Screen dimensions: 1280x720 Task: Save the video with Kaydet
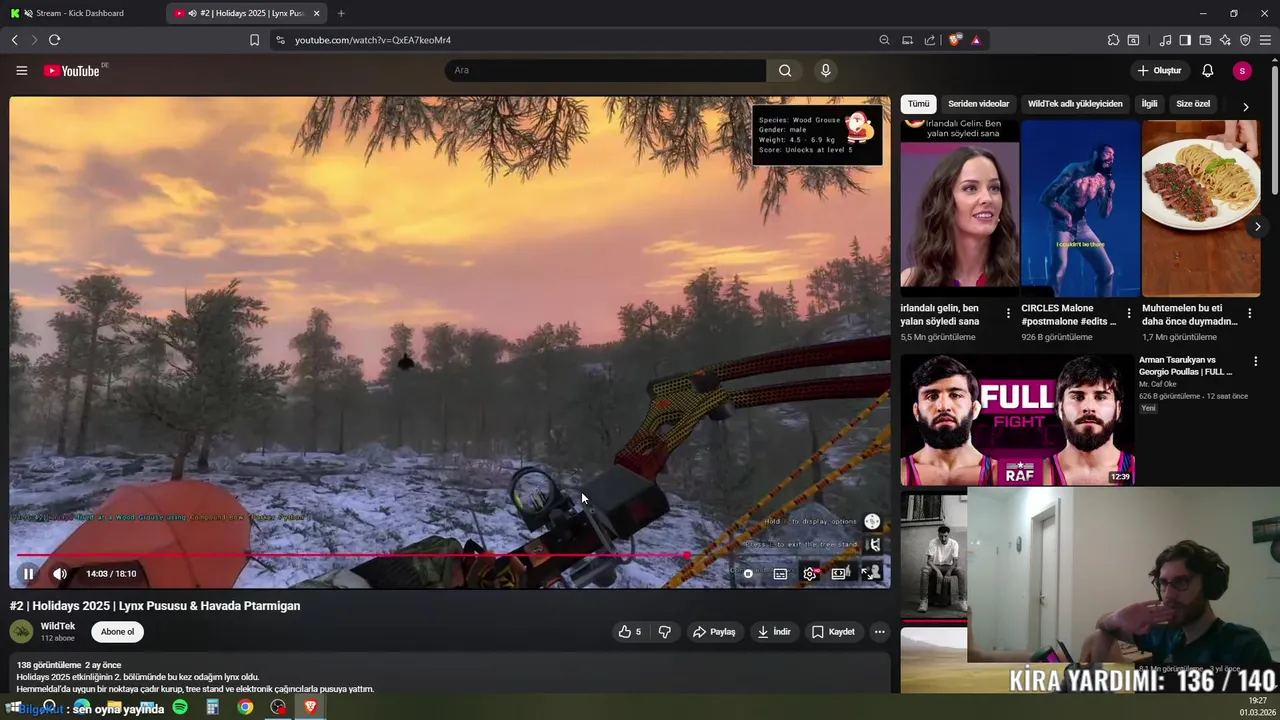[833, 632]
